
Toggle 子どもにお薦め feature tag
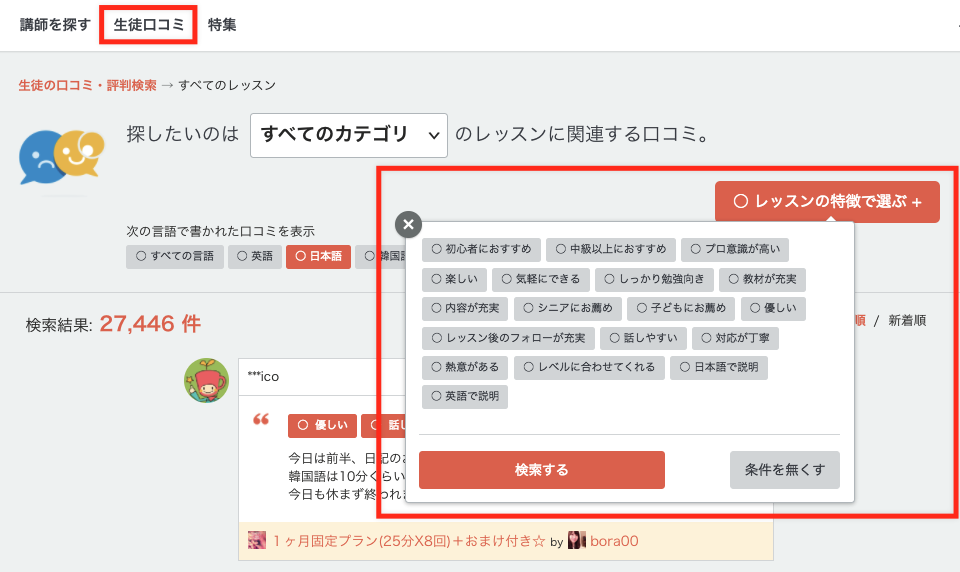pos(681,309)
